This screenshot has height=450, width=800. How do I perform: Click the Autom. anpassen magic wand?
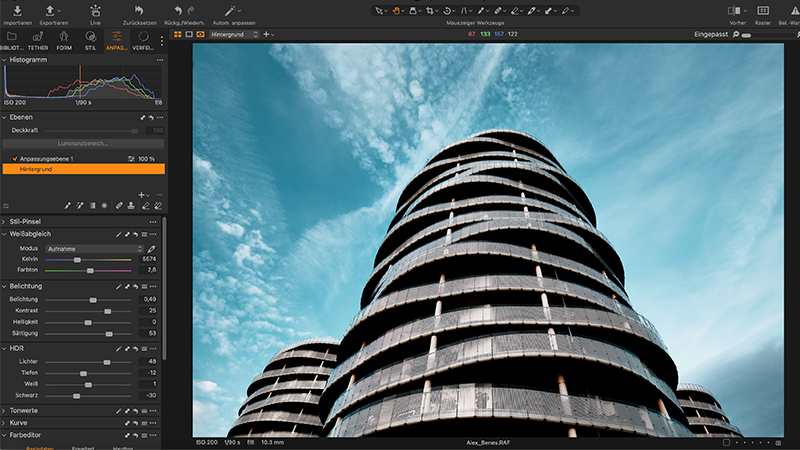228,10
